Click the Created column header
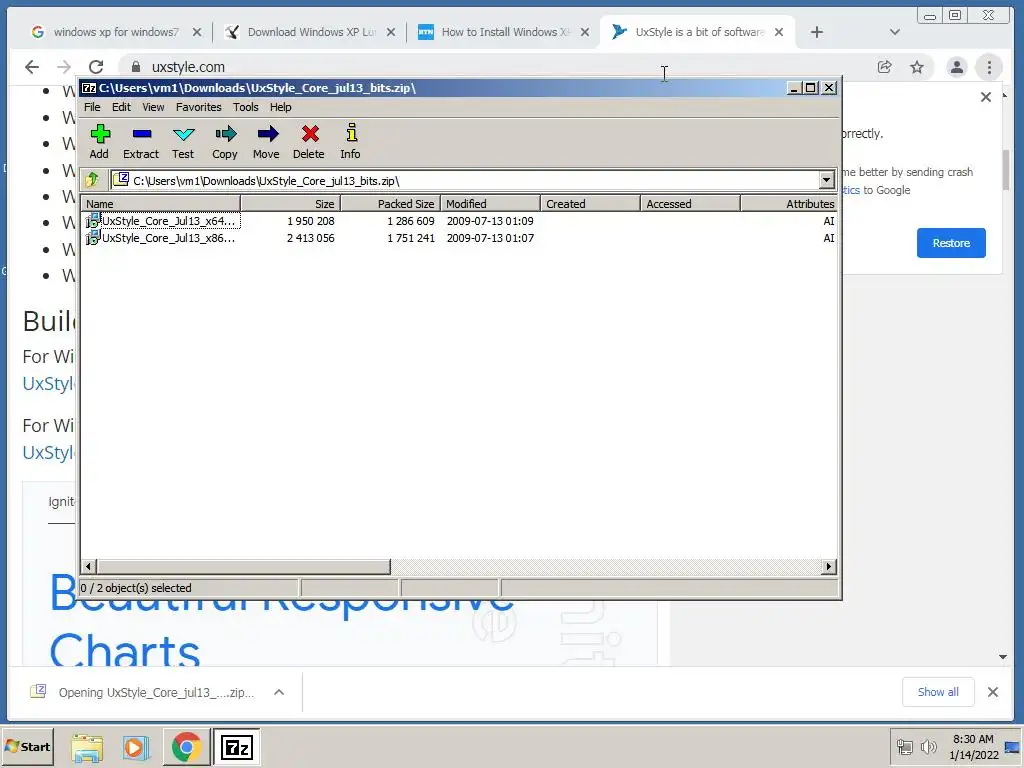Viewport: 1024px width, 768px height. 590,204
